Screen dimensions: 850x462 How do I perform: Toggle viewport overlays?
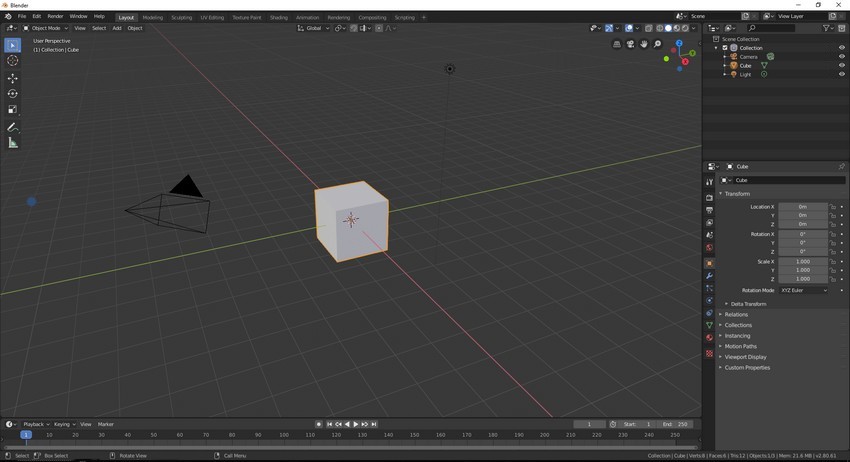click(629, 28)
